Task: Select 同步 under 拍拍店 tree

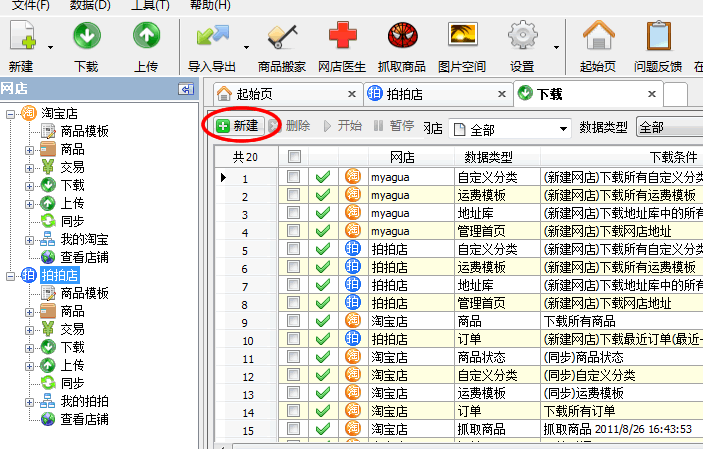Action: click(x=72, y=383)
